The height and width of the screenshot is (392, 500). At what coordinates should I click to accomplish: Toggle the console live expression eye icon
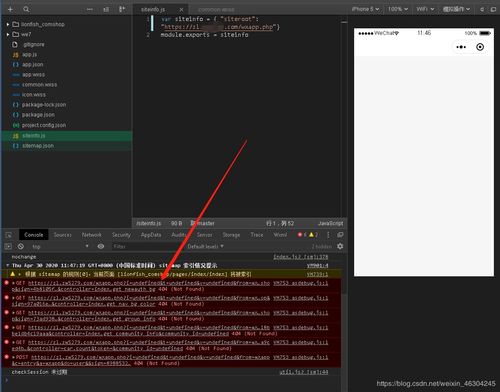tap(101, 246)
